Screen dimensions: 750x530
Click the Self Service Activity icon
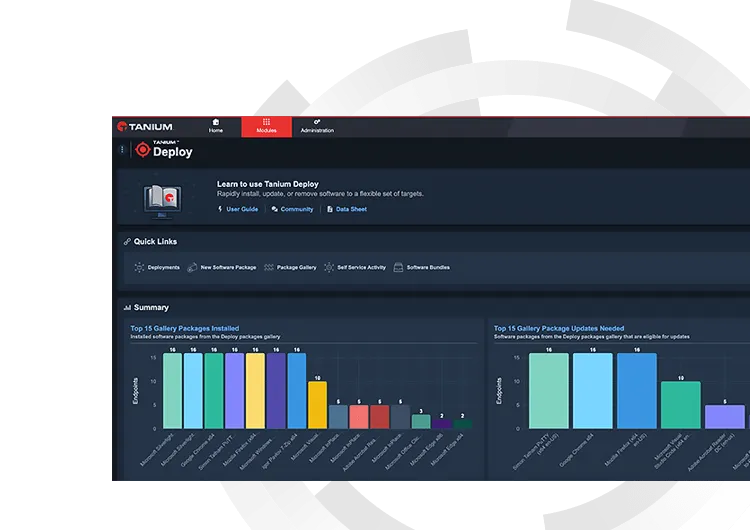click(x=329, y=267)
